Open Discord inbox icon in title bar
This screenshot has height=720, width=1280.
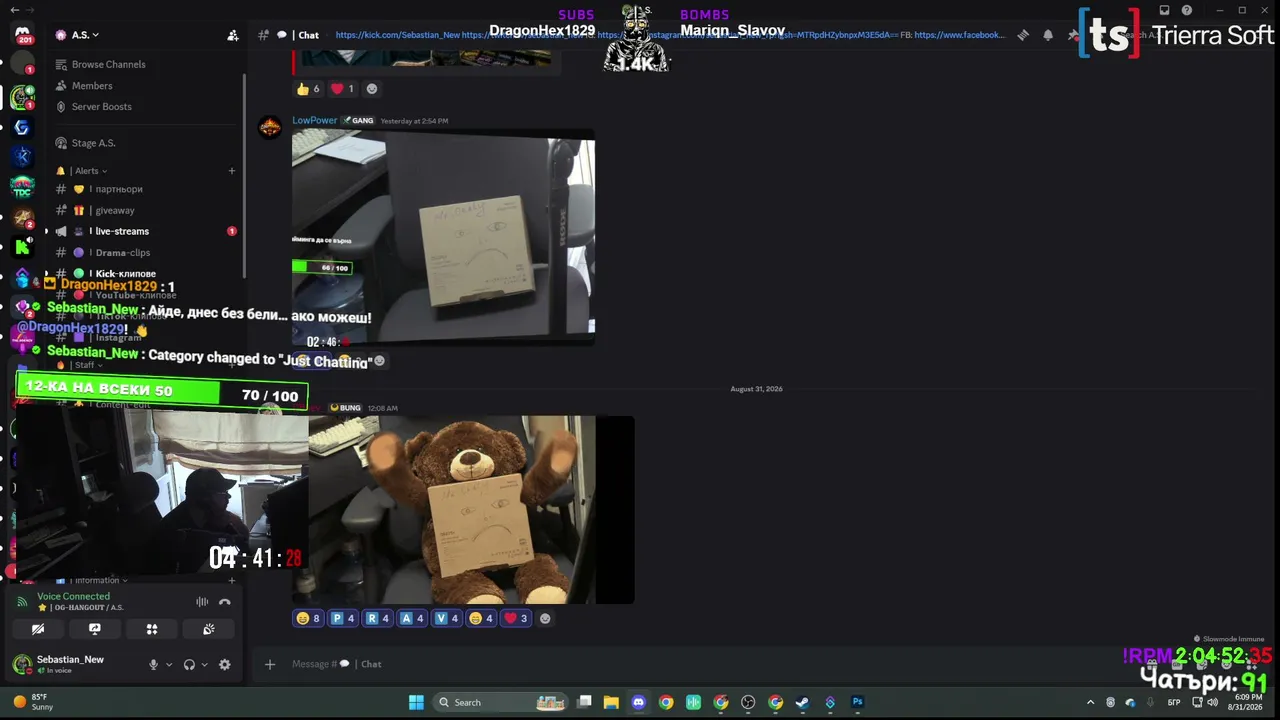pyautogui.click(x=1164, y=10)
